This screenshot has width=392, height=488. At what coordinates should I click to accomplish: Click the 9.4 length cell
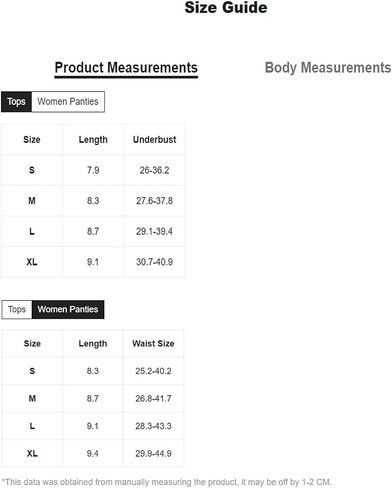(x=93, y=454)
